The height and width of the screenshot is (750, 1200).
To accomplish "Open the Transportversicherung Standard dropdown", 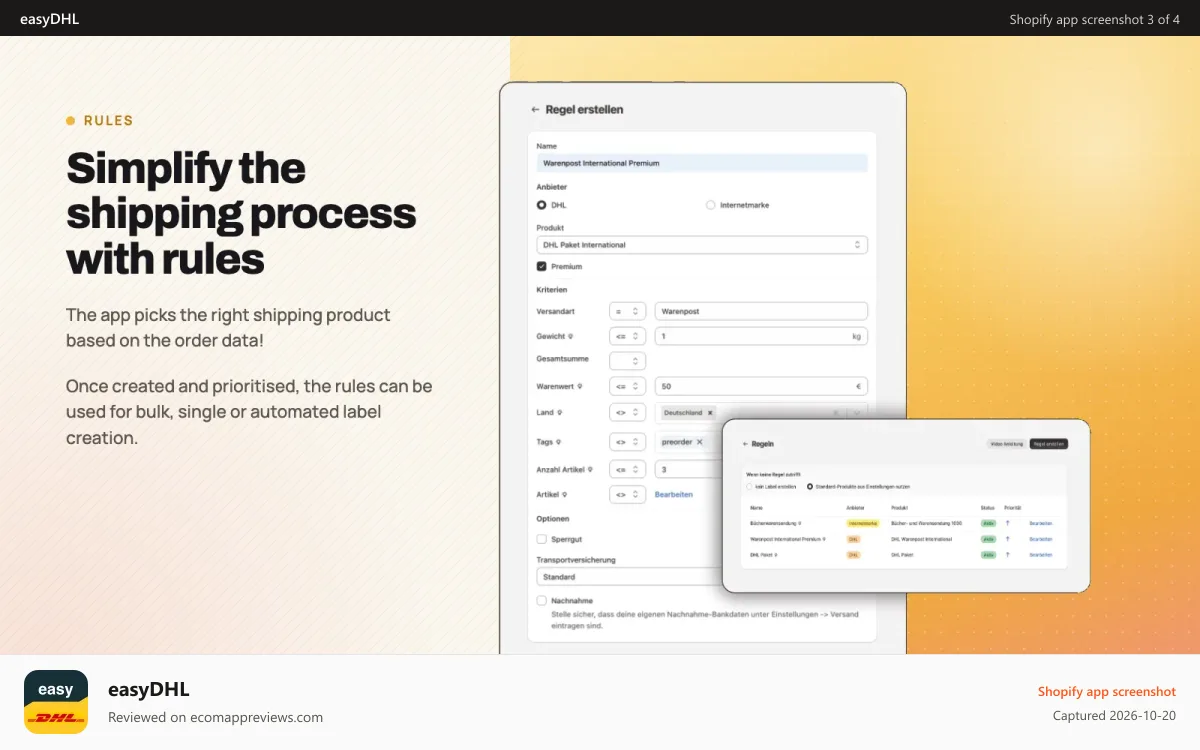I will point(628,577).
